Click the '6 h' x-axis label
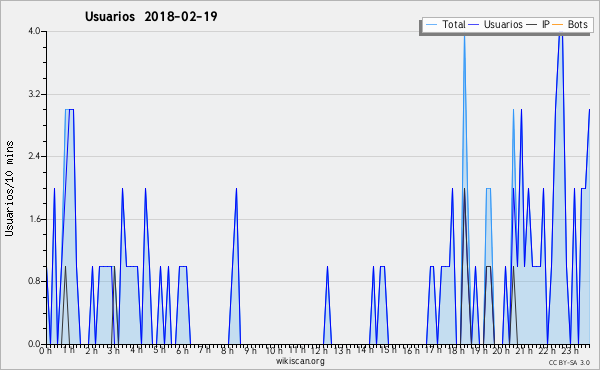Image resolution: width=600 pixels, height=370 pixels. 182,350
